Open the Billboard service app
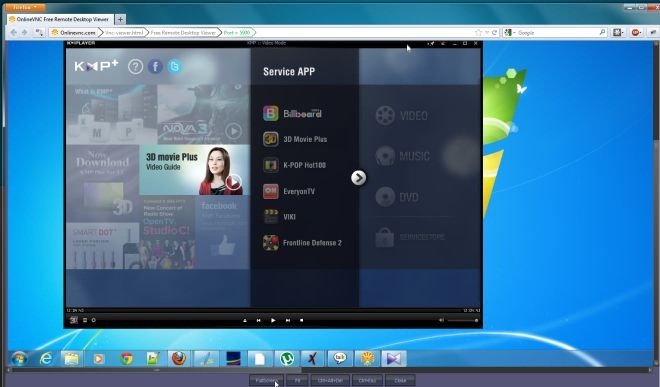Screen dimensions: 660x387 coord(293,113)
